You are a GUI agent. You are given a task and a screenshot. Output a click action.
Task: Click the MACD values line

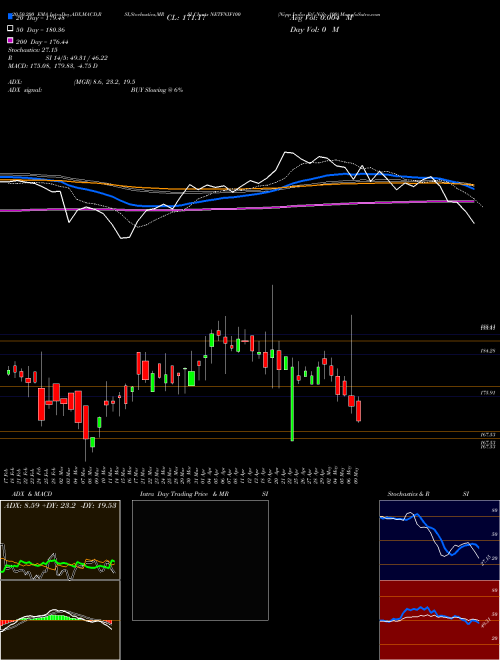[53, 66]
